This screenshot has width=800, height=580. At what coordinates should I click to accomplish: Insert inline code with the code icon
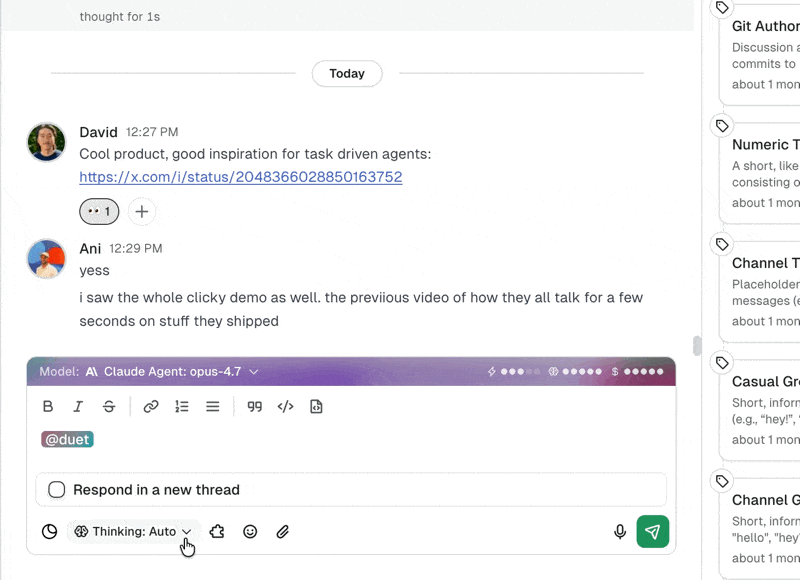[285, 407]
